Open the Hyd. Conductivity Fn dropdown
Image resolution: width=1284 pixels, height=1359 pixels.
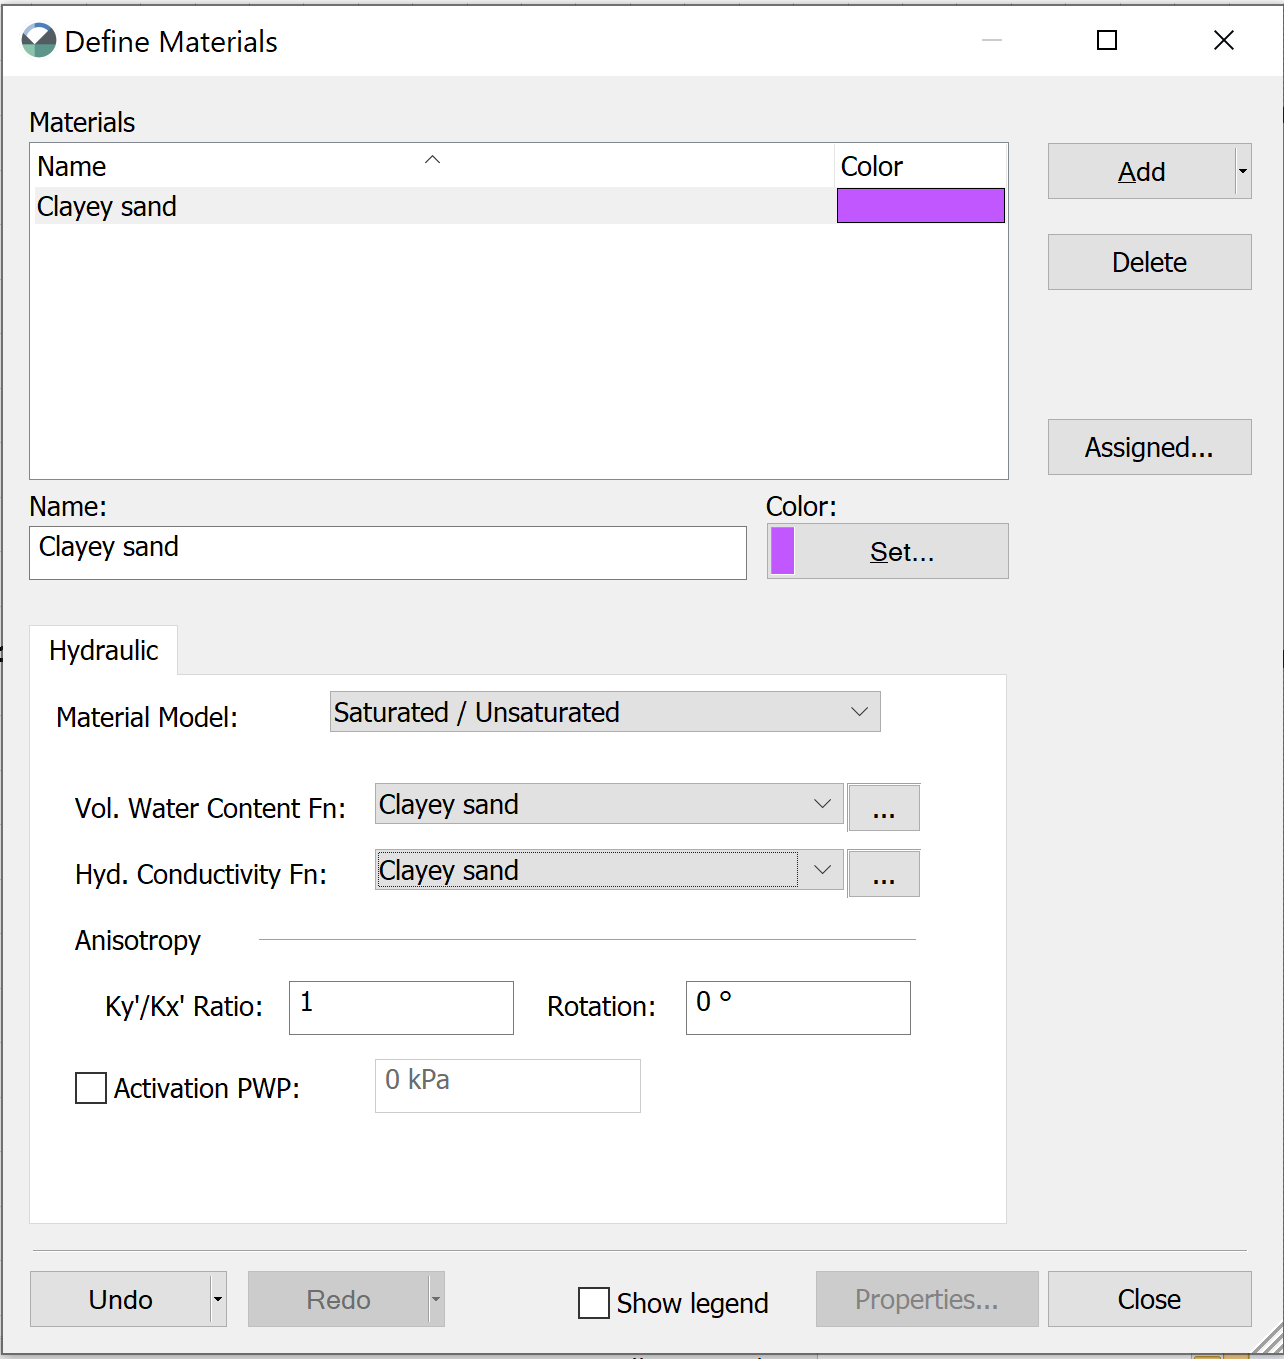click(x=608, y=870)
